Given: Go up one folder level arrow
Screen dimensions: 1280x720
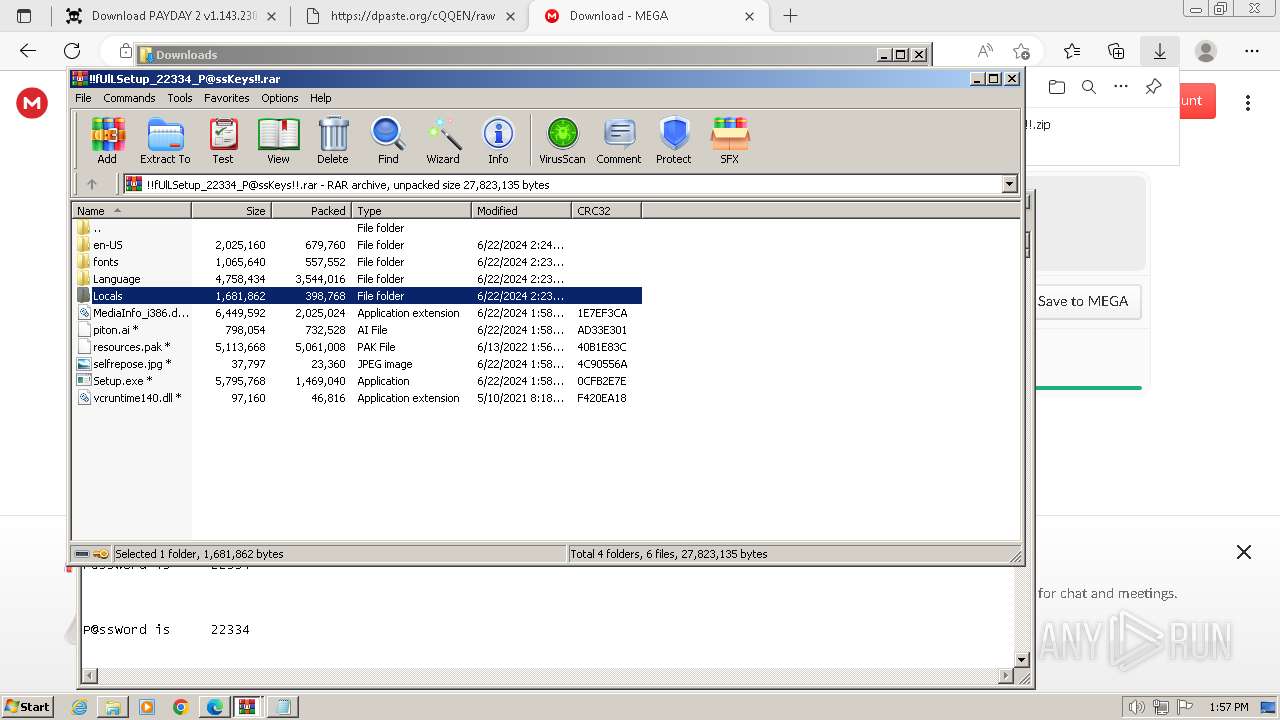Looking at the screenshot, I should (x=92, y=184).
